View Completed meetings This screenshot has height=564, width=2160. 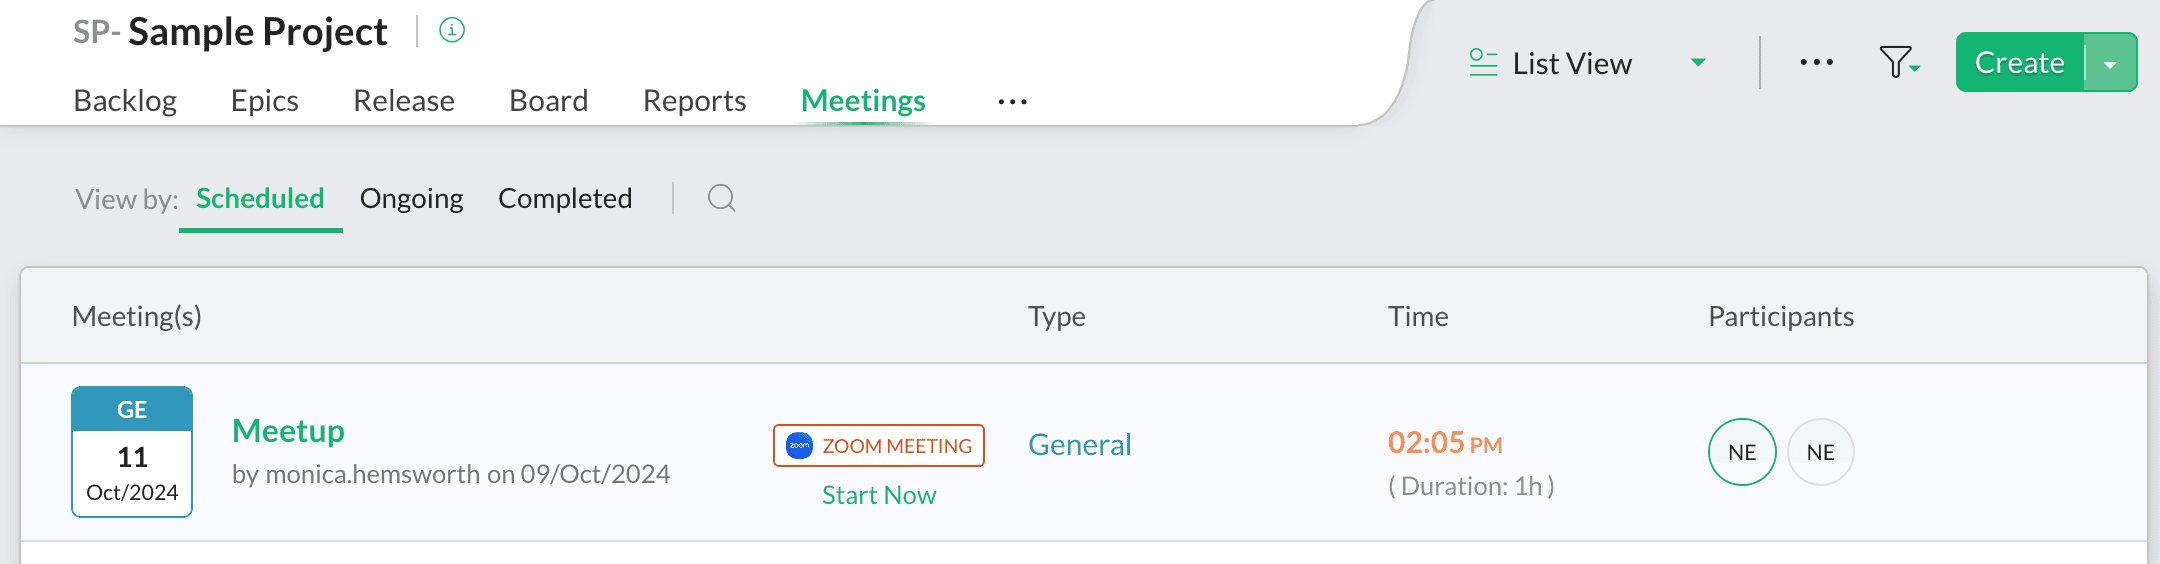[565, 198]
